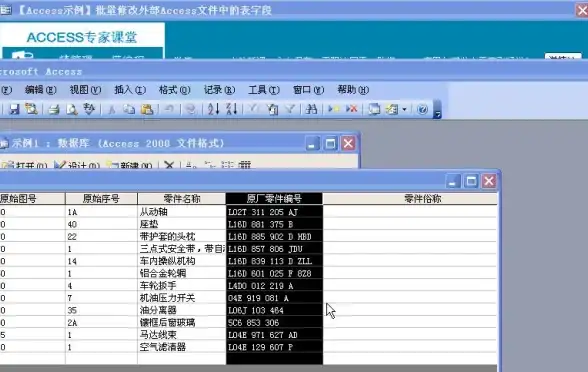Select the 零件名称 column header
The image size is (588, 372).
[182, 199]
